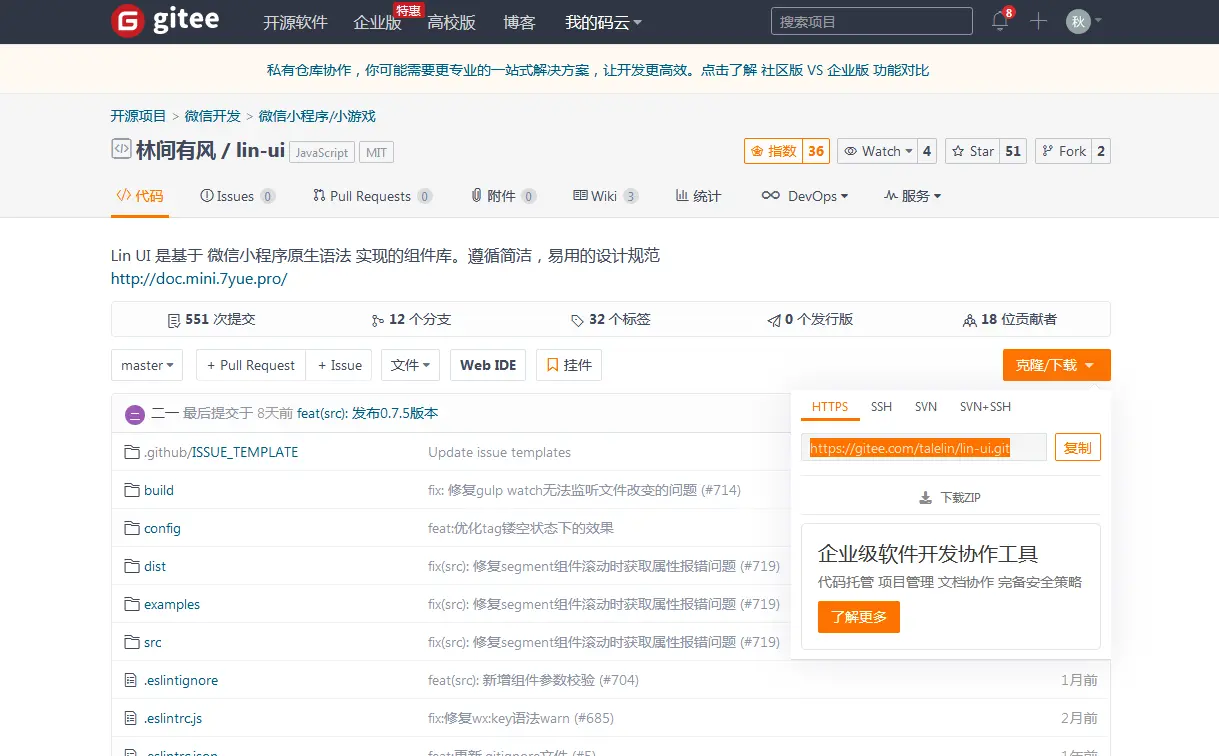
Task: Click the 微信开发 breadcrumb link
Action: (x=213, y=116)
